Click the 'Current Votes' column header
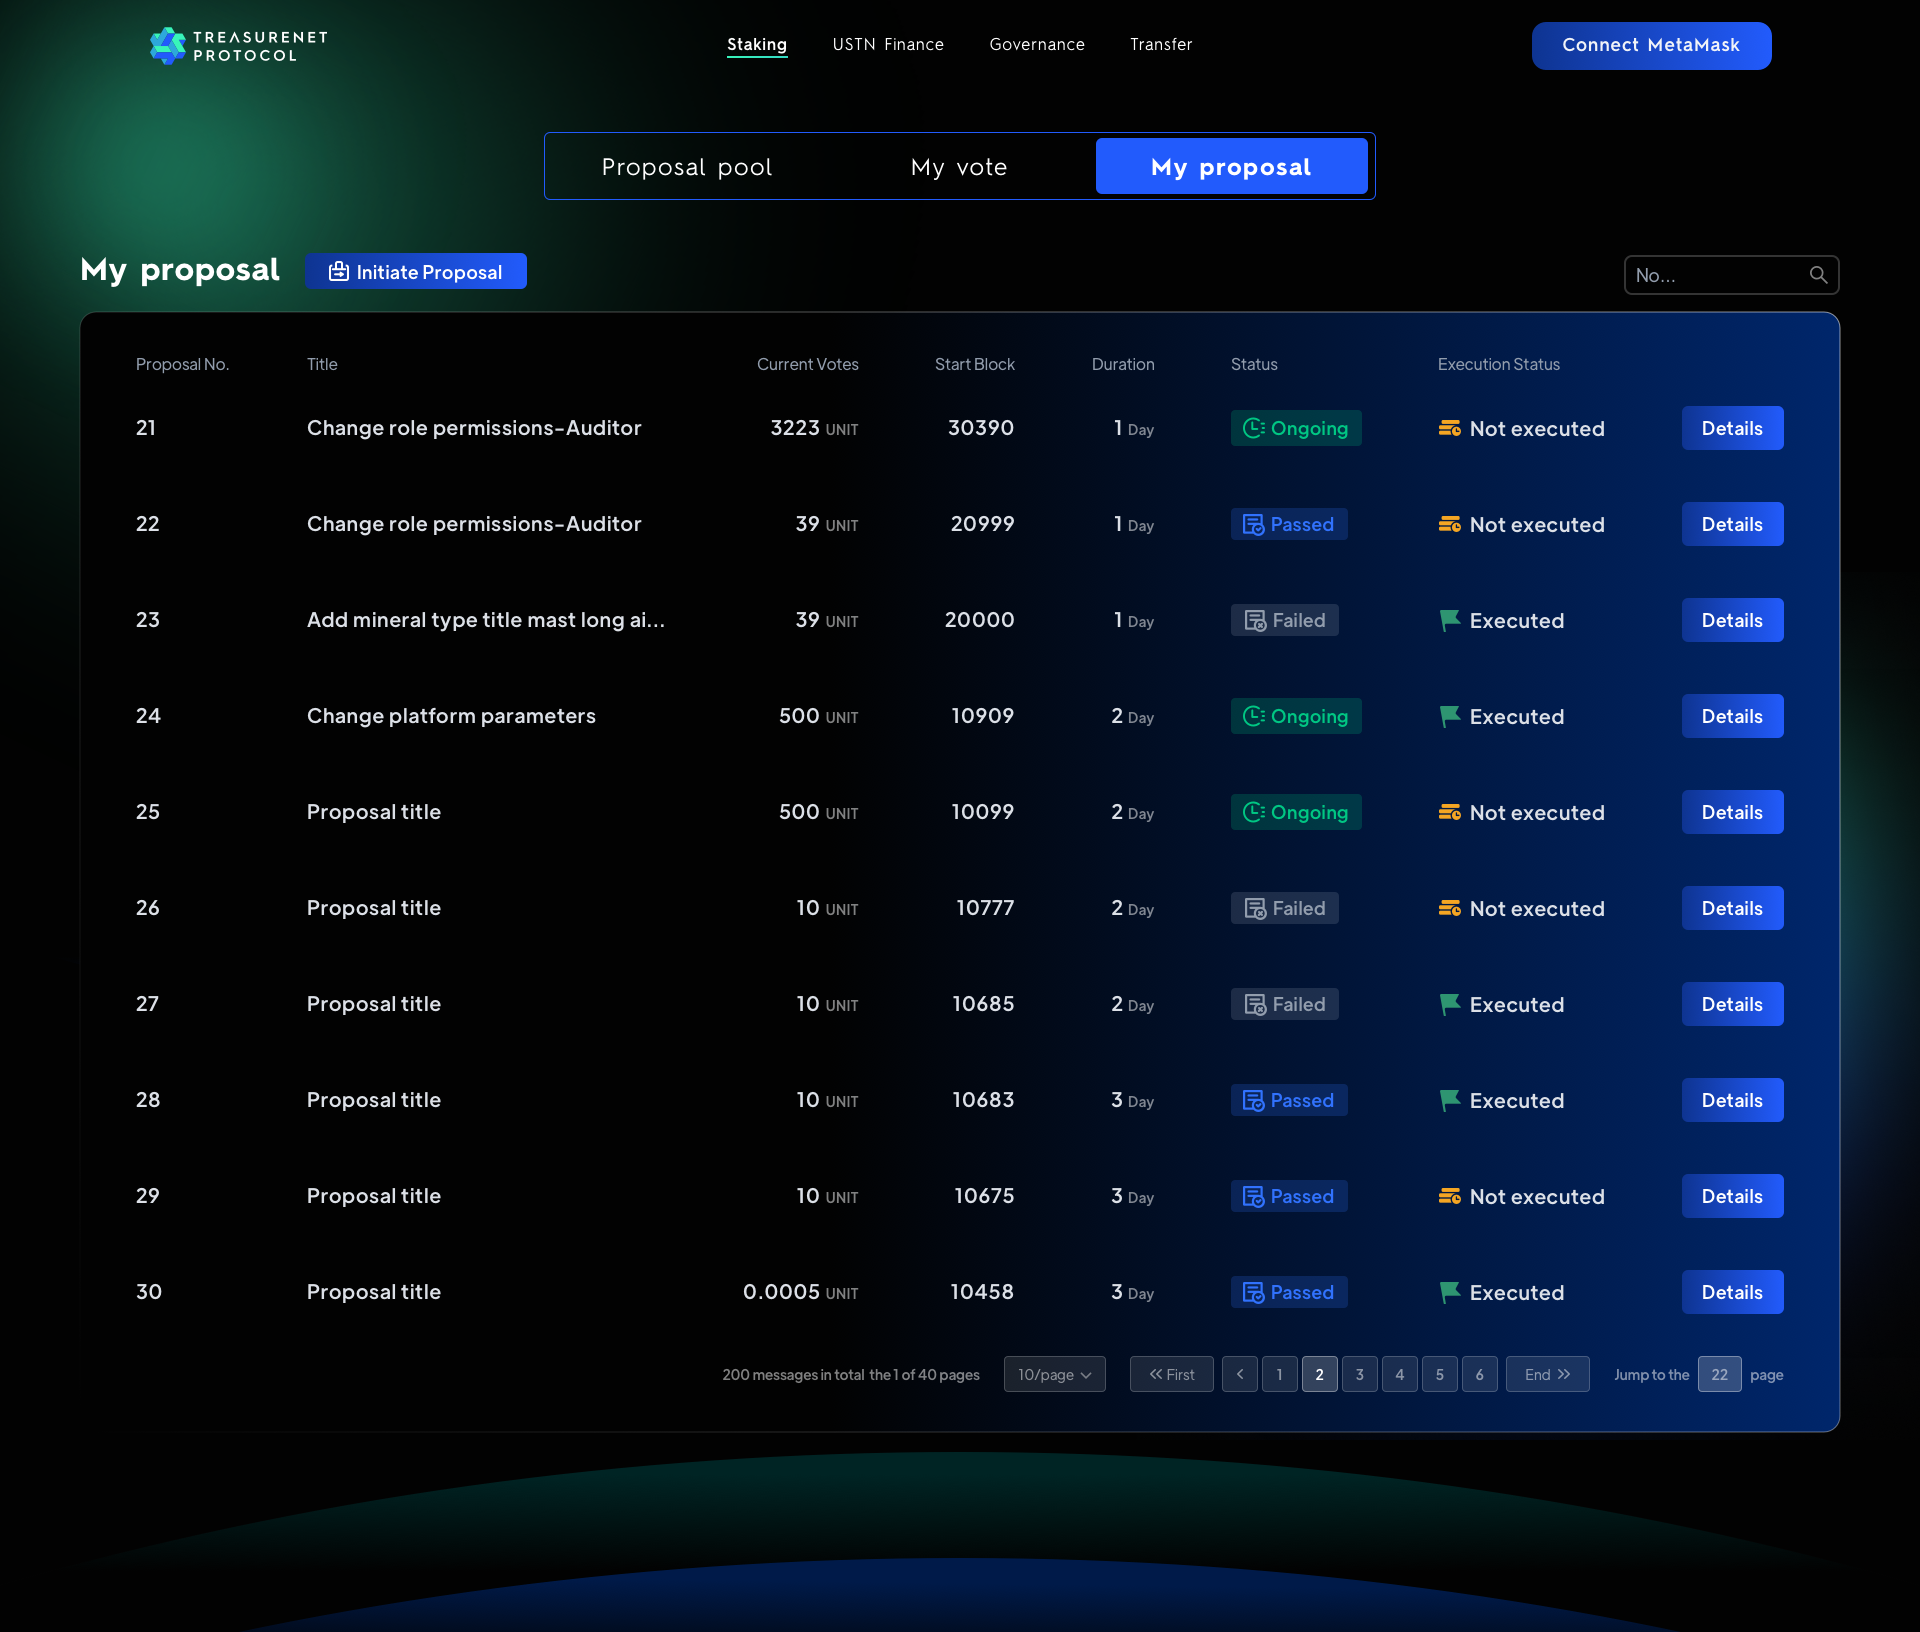Image resolution: width=1920 pixels, height=1632 pixels. (x=808, y=364)
